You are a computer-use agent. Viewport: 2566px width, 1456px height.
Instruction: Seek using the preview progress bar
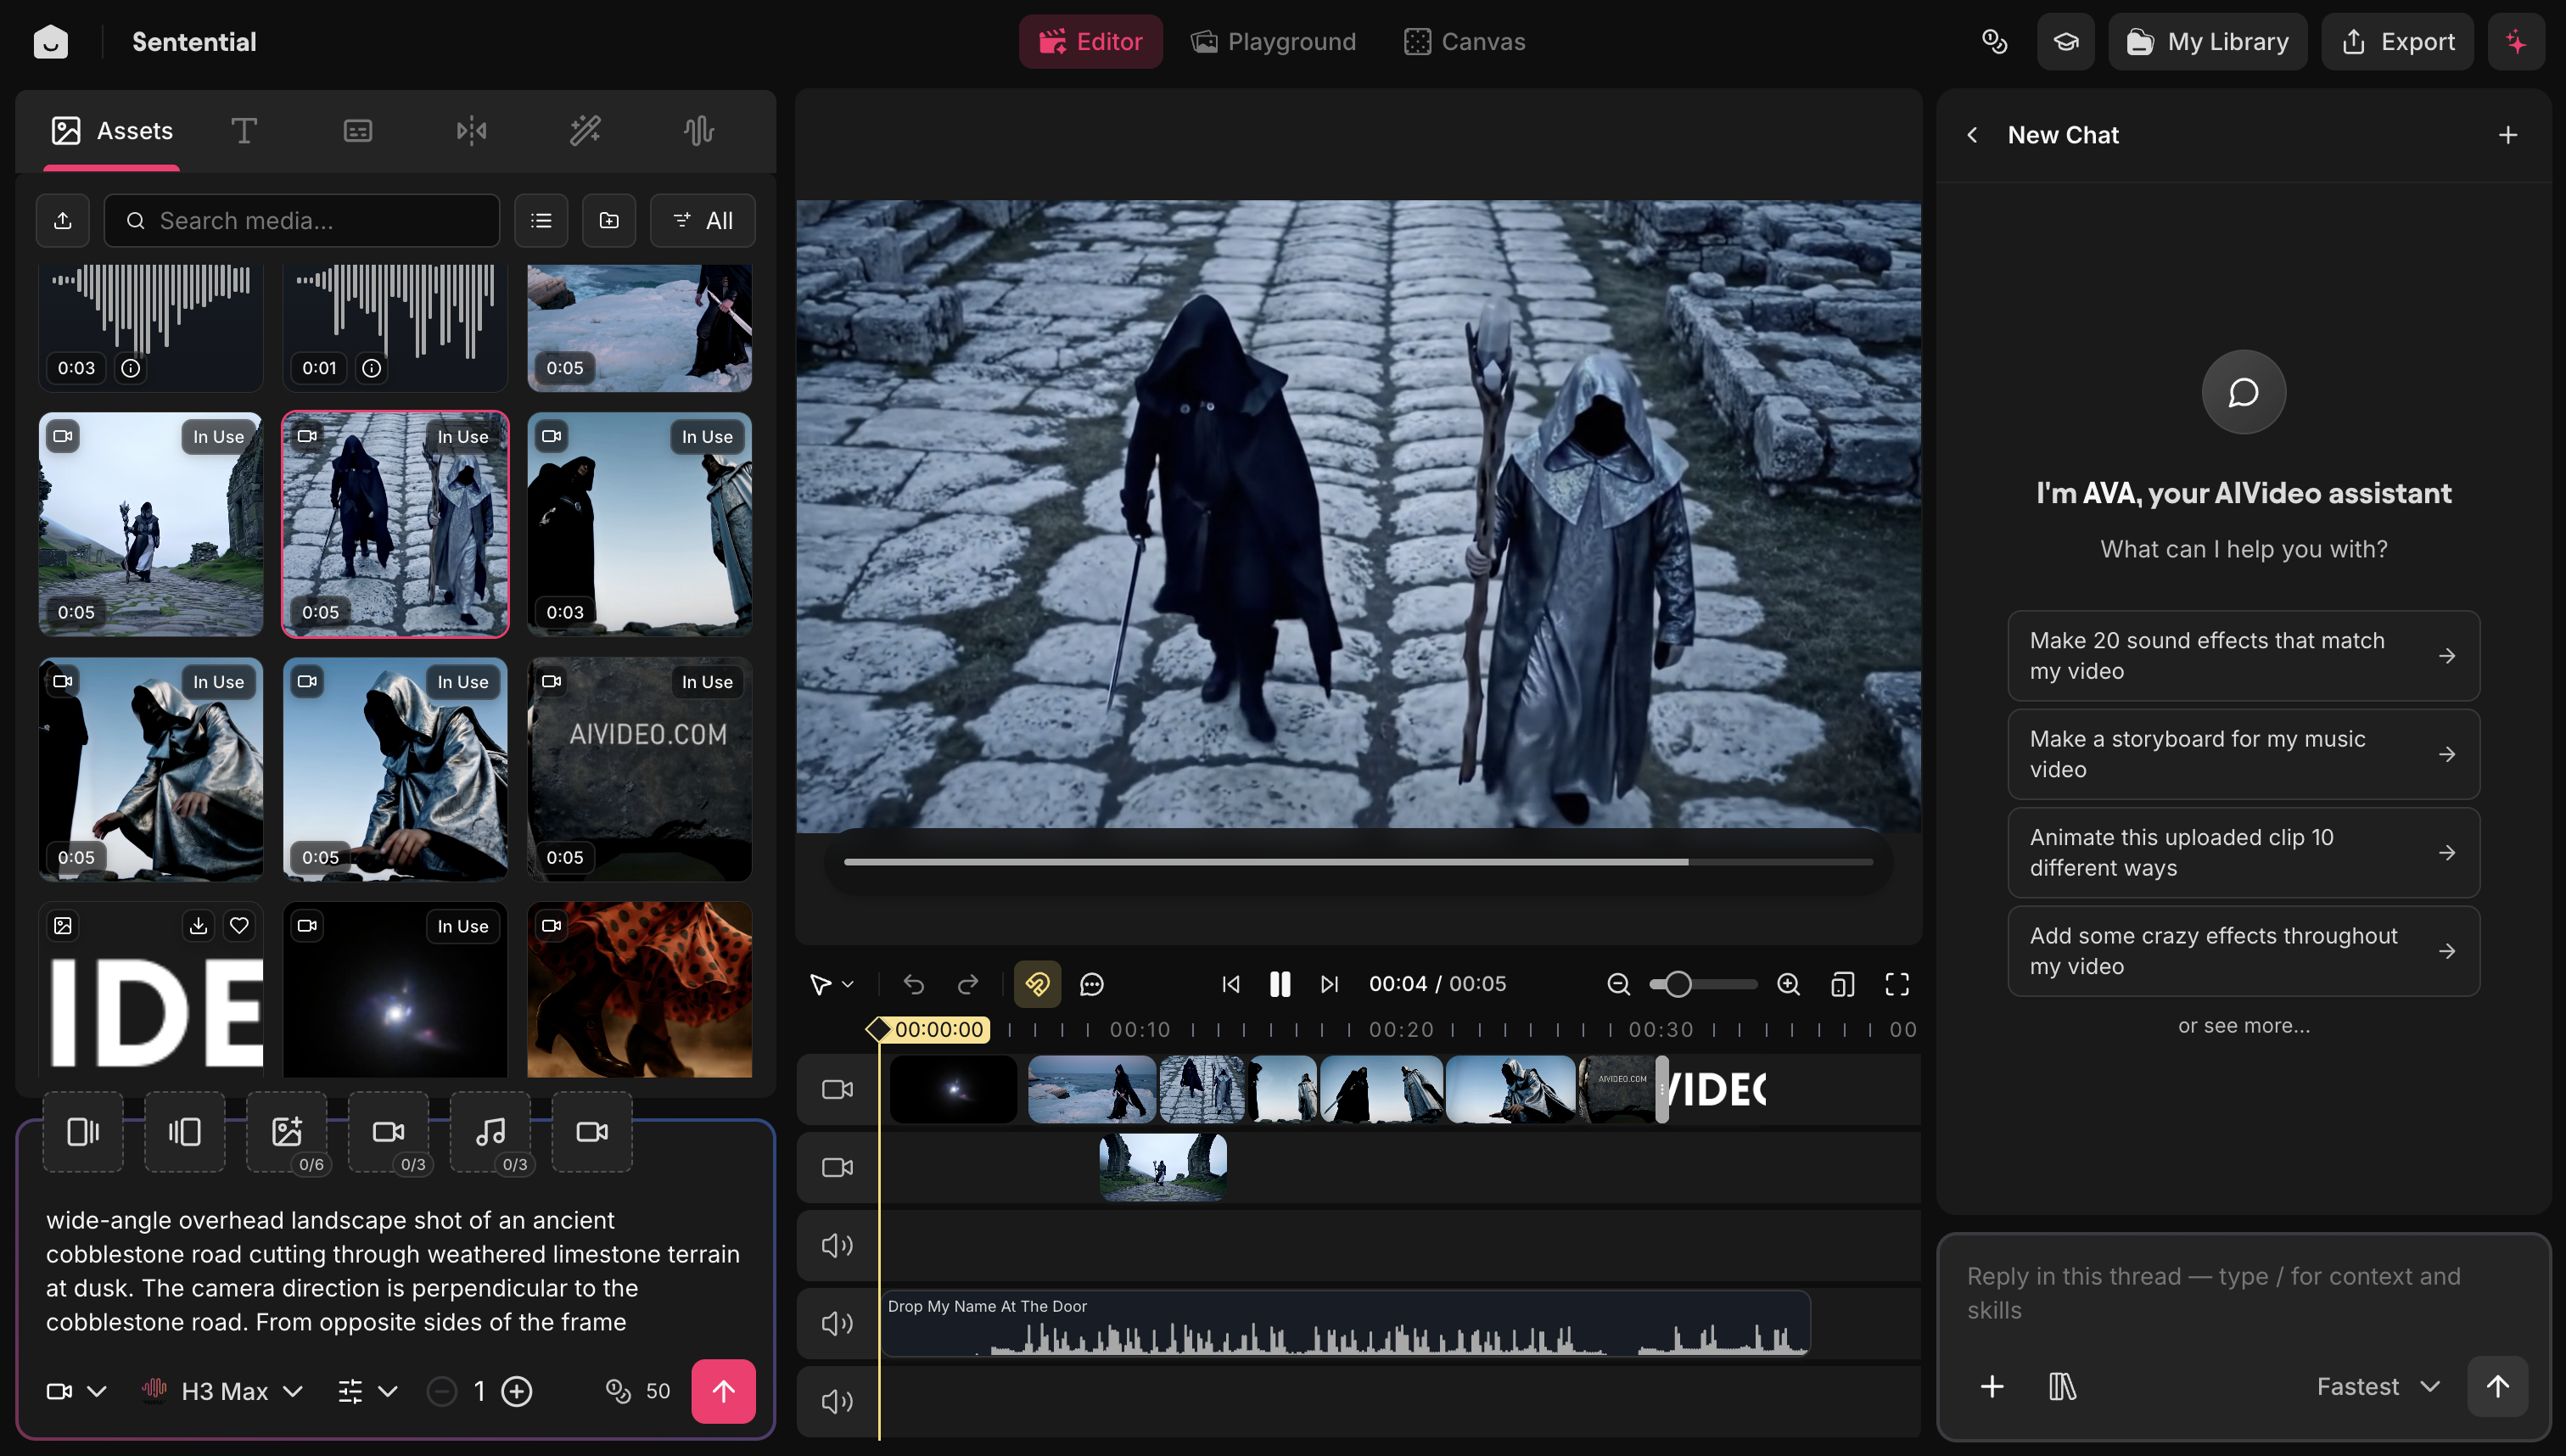click(1358, 862)
